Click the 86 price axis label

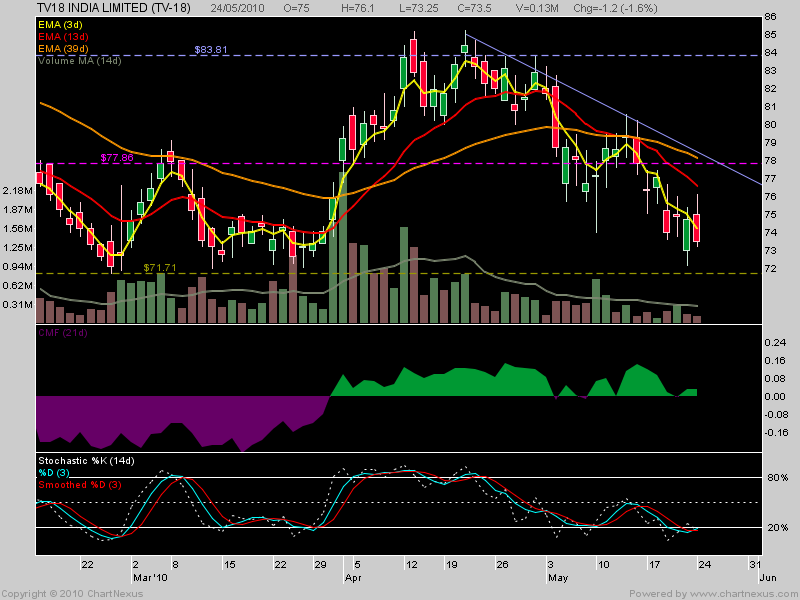tap(770, 17)
